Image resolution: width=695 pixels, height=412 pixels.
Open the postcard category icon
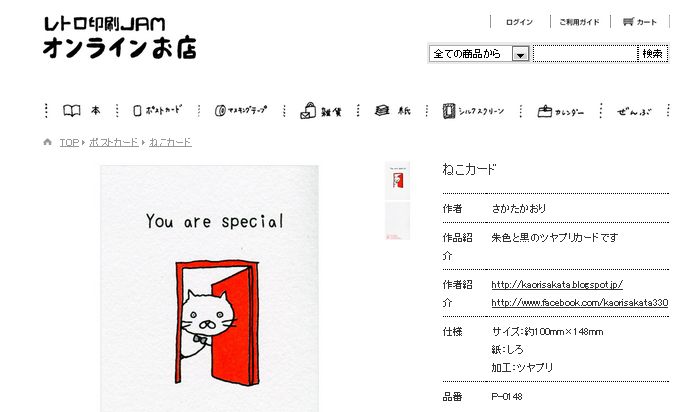click(137, 111)
